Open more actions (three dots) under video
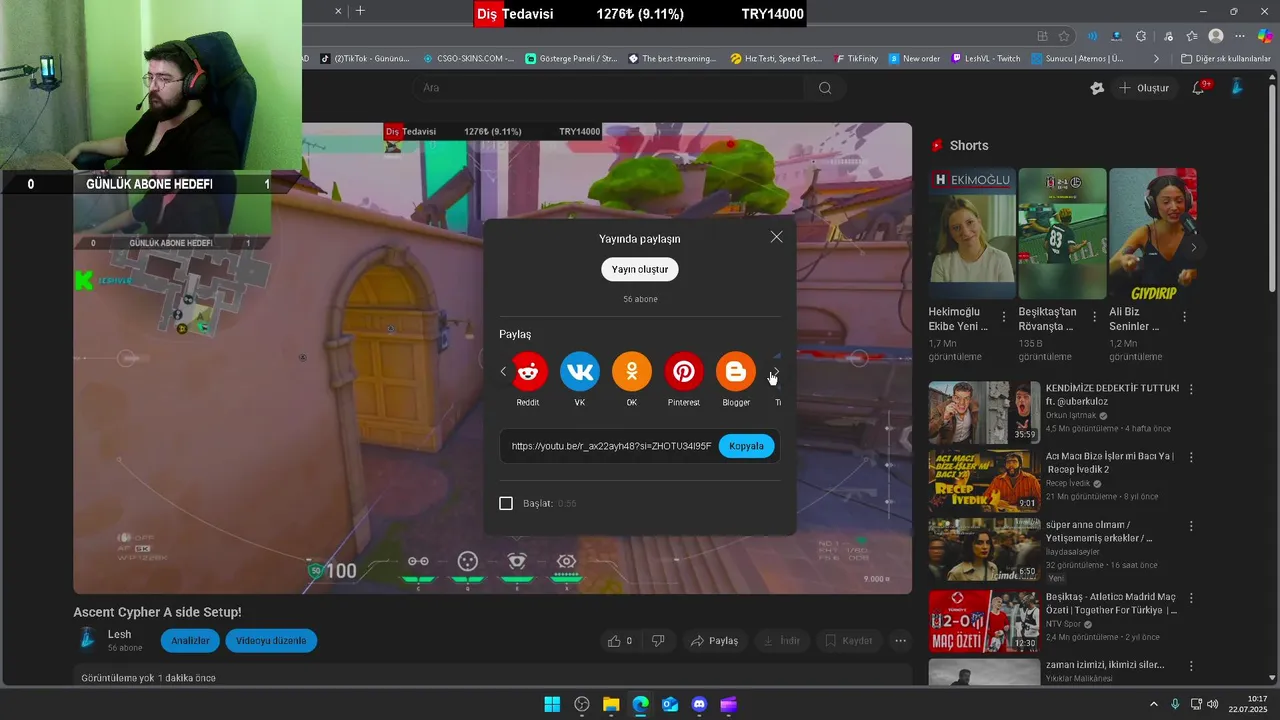Image resolution: width=1280 pixels, height=720 pixels. pyautogui.click(x=900, y=641)
